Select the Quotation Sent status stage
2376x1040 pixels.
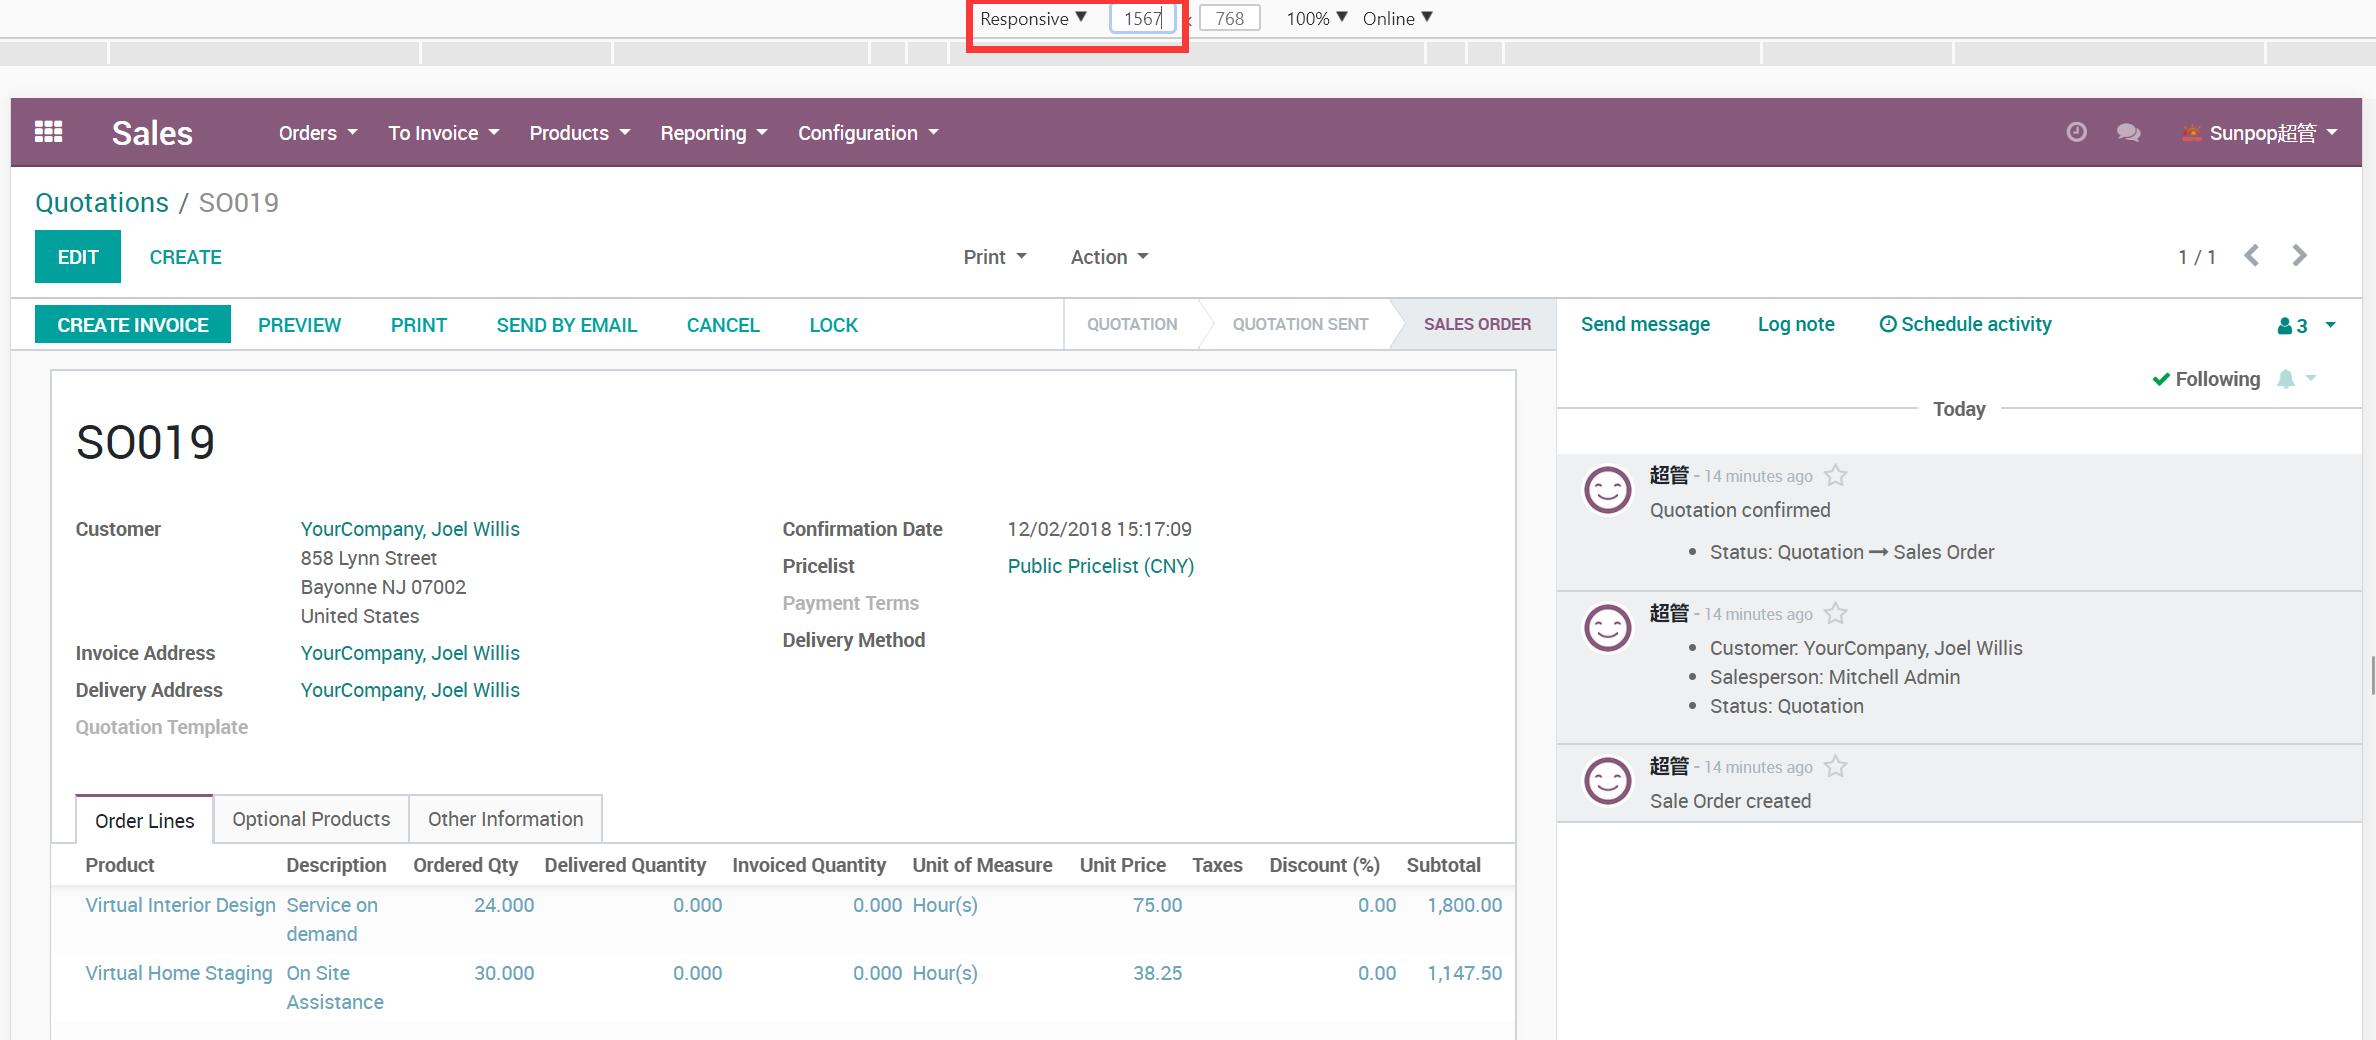pos(1299,324)
